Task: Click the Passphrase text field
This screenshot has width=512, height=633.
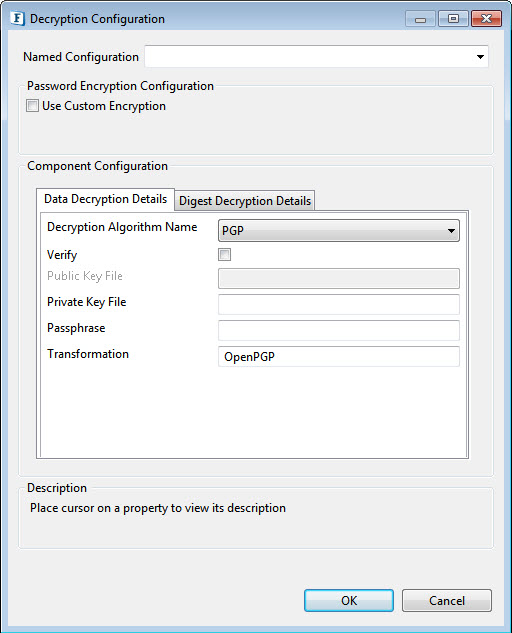Action: point(339,331)
